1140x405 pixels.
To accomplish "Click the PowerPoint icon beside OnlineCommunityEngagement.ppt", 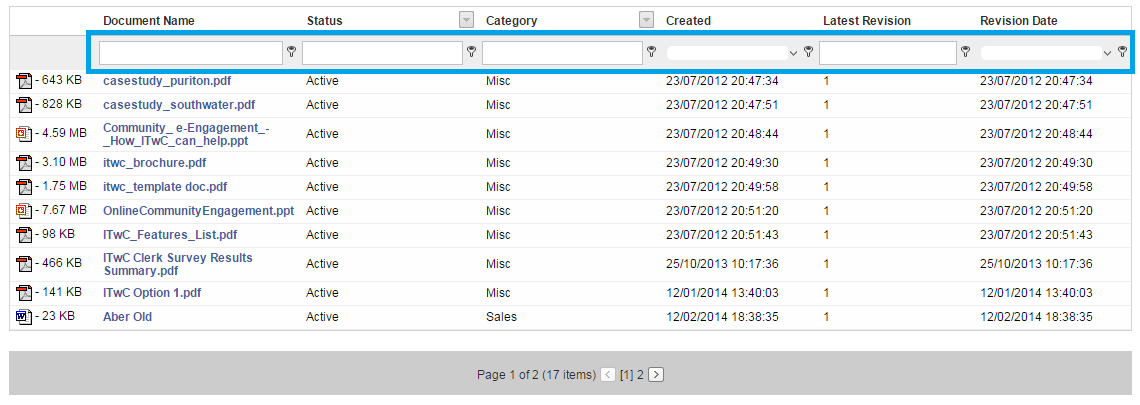I will point(25,211).
